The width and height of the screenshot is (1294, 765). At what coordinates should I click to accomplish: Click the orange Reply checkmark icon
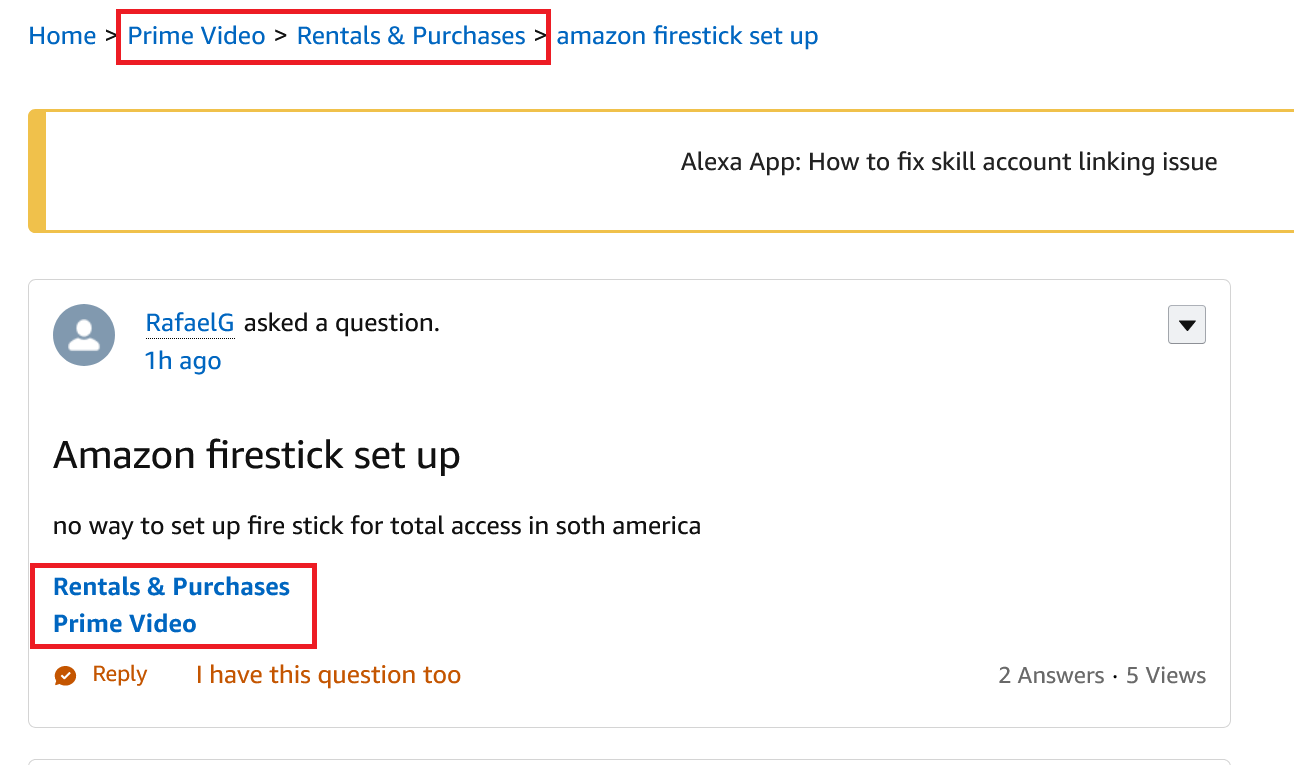coord(64,675)
